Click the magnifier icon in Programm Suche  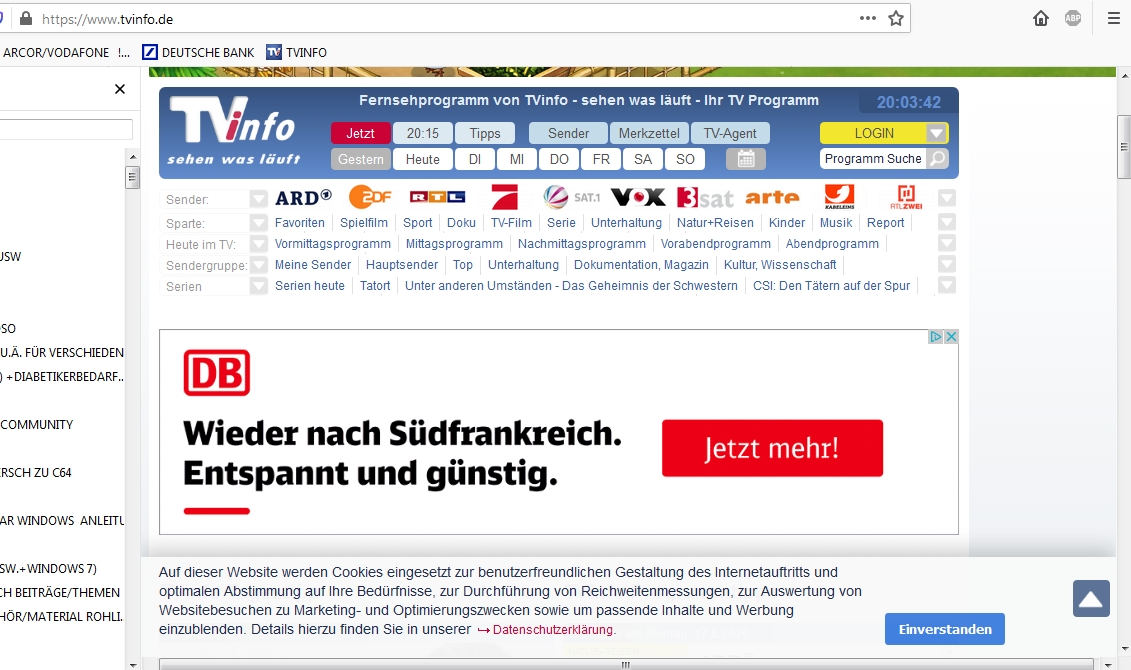click(937, 159)
